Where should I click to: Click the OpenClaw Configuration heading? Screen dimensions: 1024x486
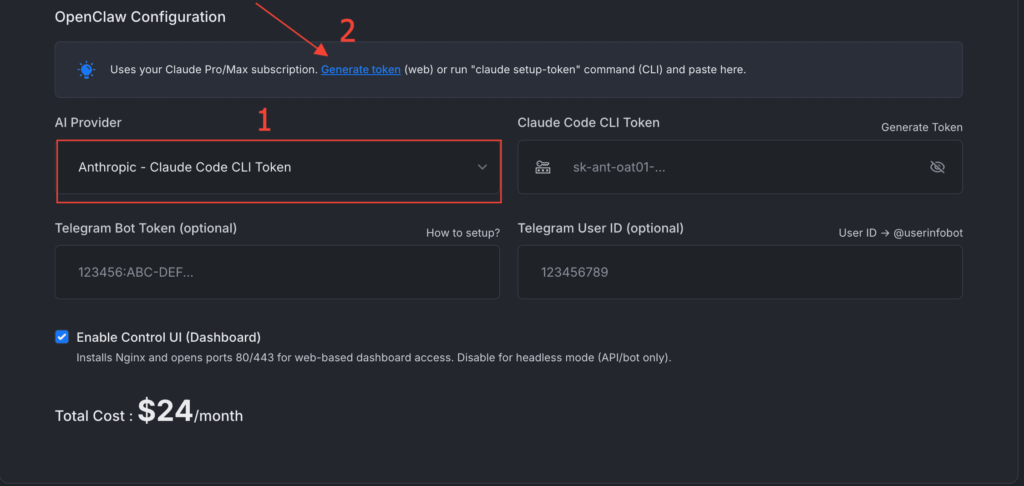click(x=140, y=17)
